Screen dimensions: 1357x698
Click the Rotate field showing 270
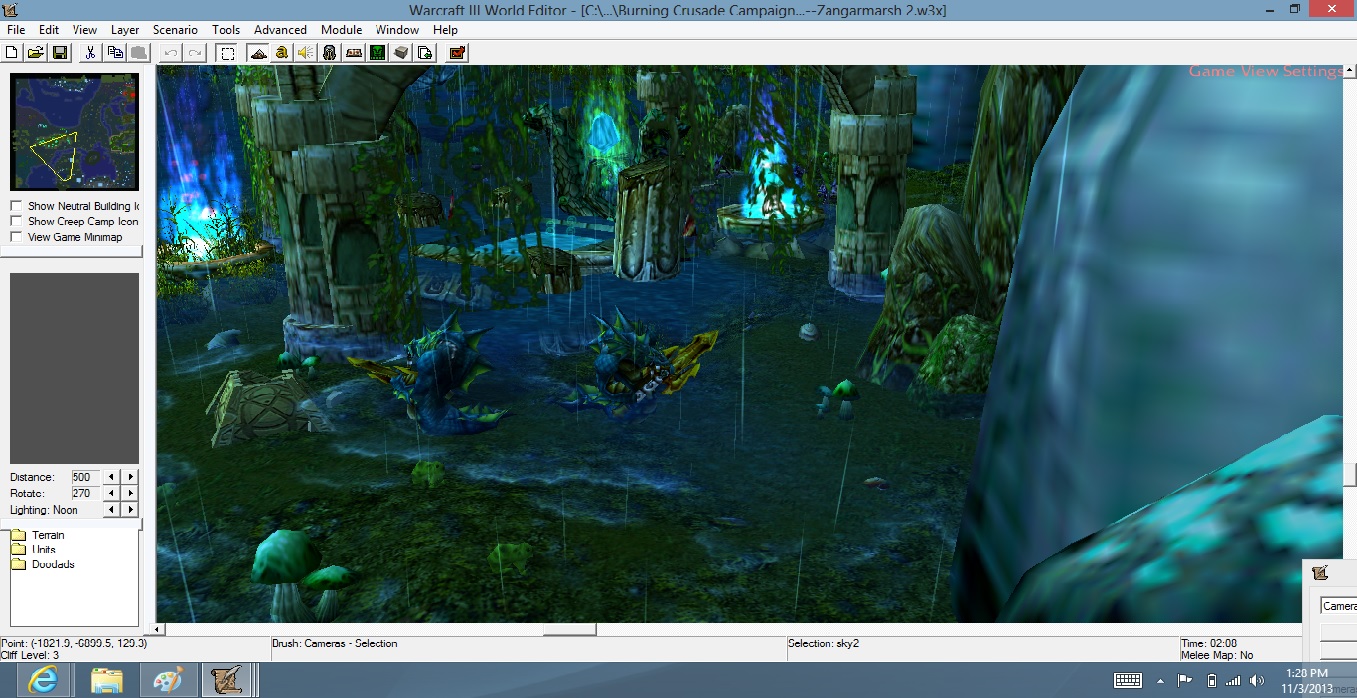click(84, 493)
